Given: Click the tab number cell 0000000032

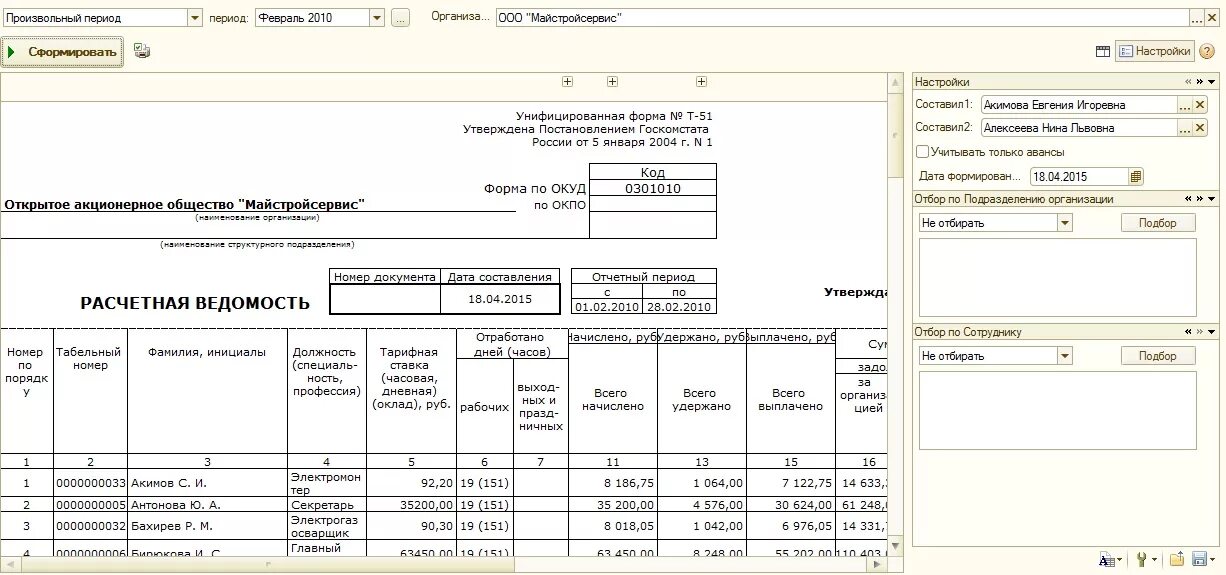Looking at the screenshot, I should [91, 526].
